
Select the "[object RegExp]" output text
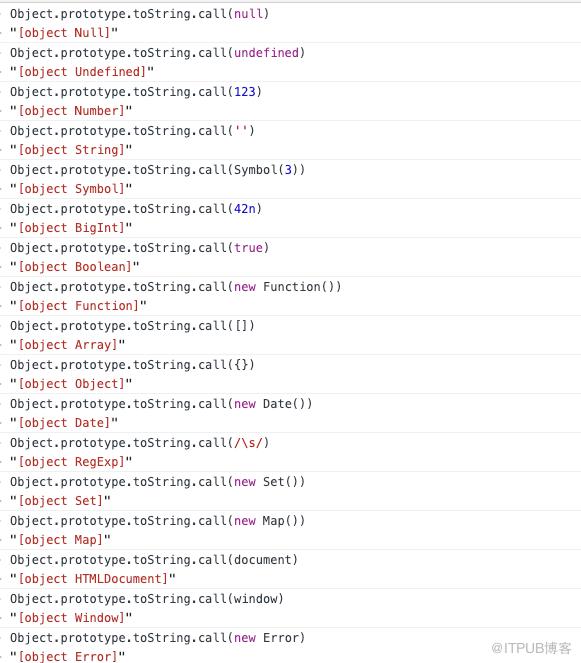71,462
